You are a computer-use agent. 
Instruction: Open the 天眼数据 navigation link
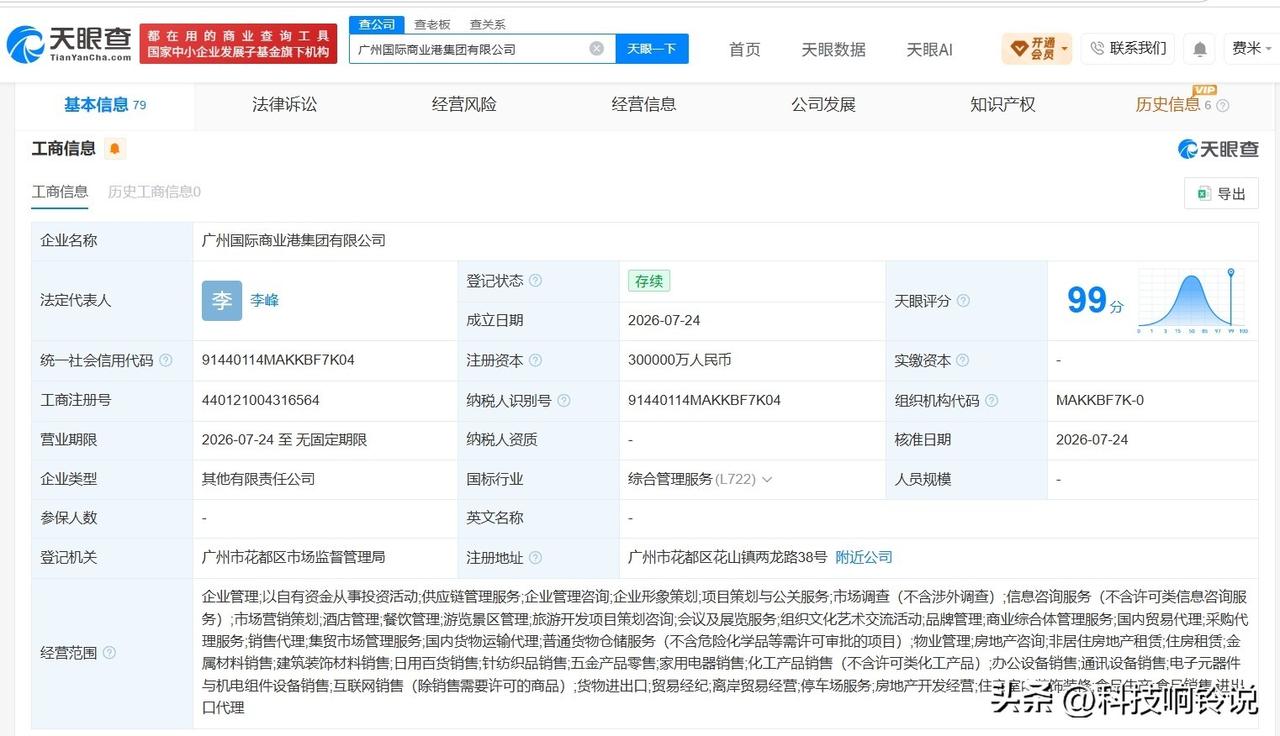pos(833,49)
